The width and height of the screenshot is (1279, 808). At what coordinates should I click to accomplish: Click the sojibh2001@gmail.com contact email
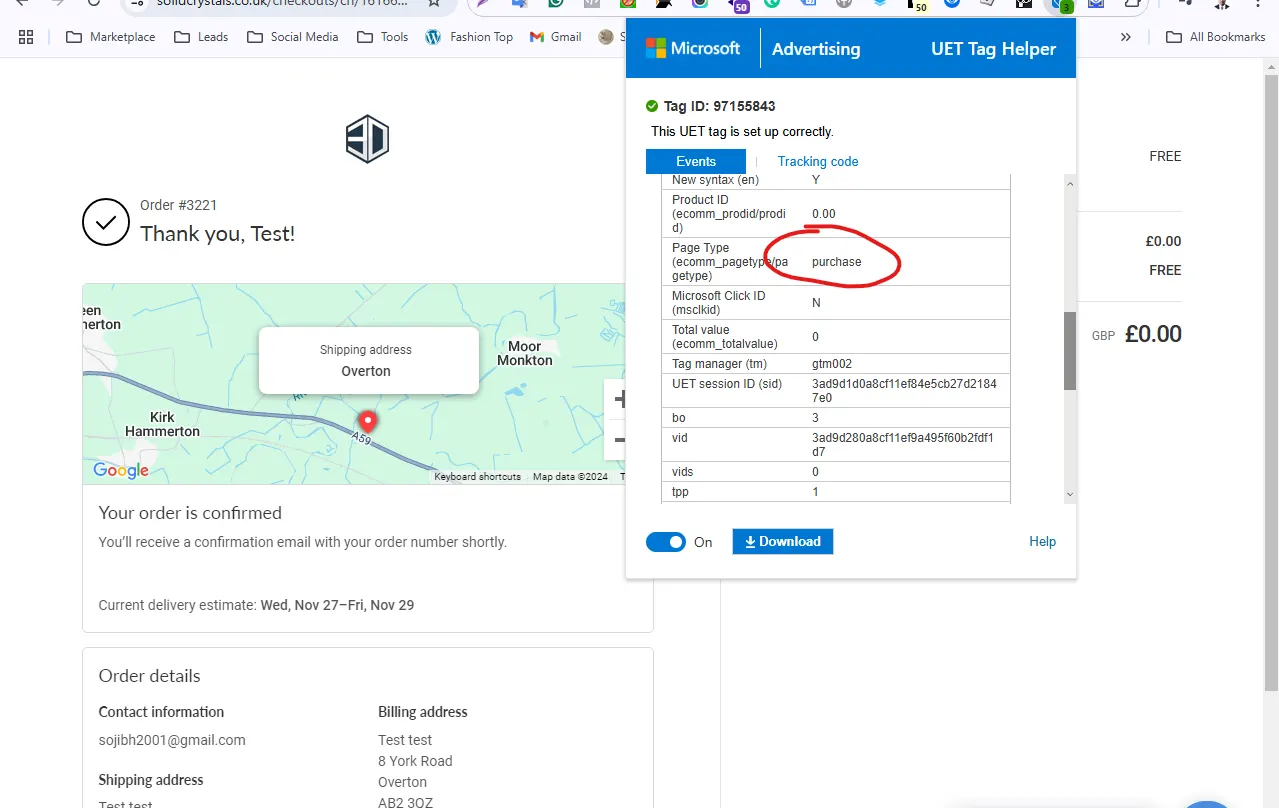(172, 740)
